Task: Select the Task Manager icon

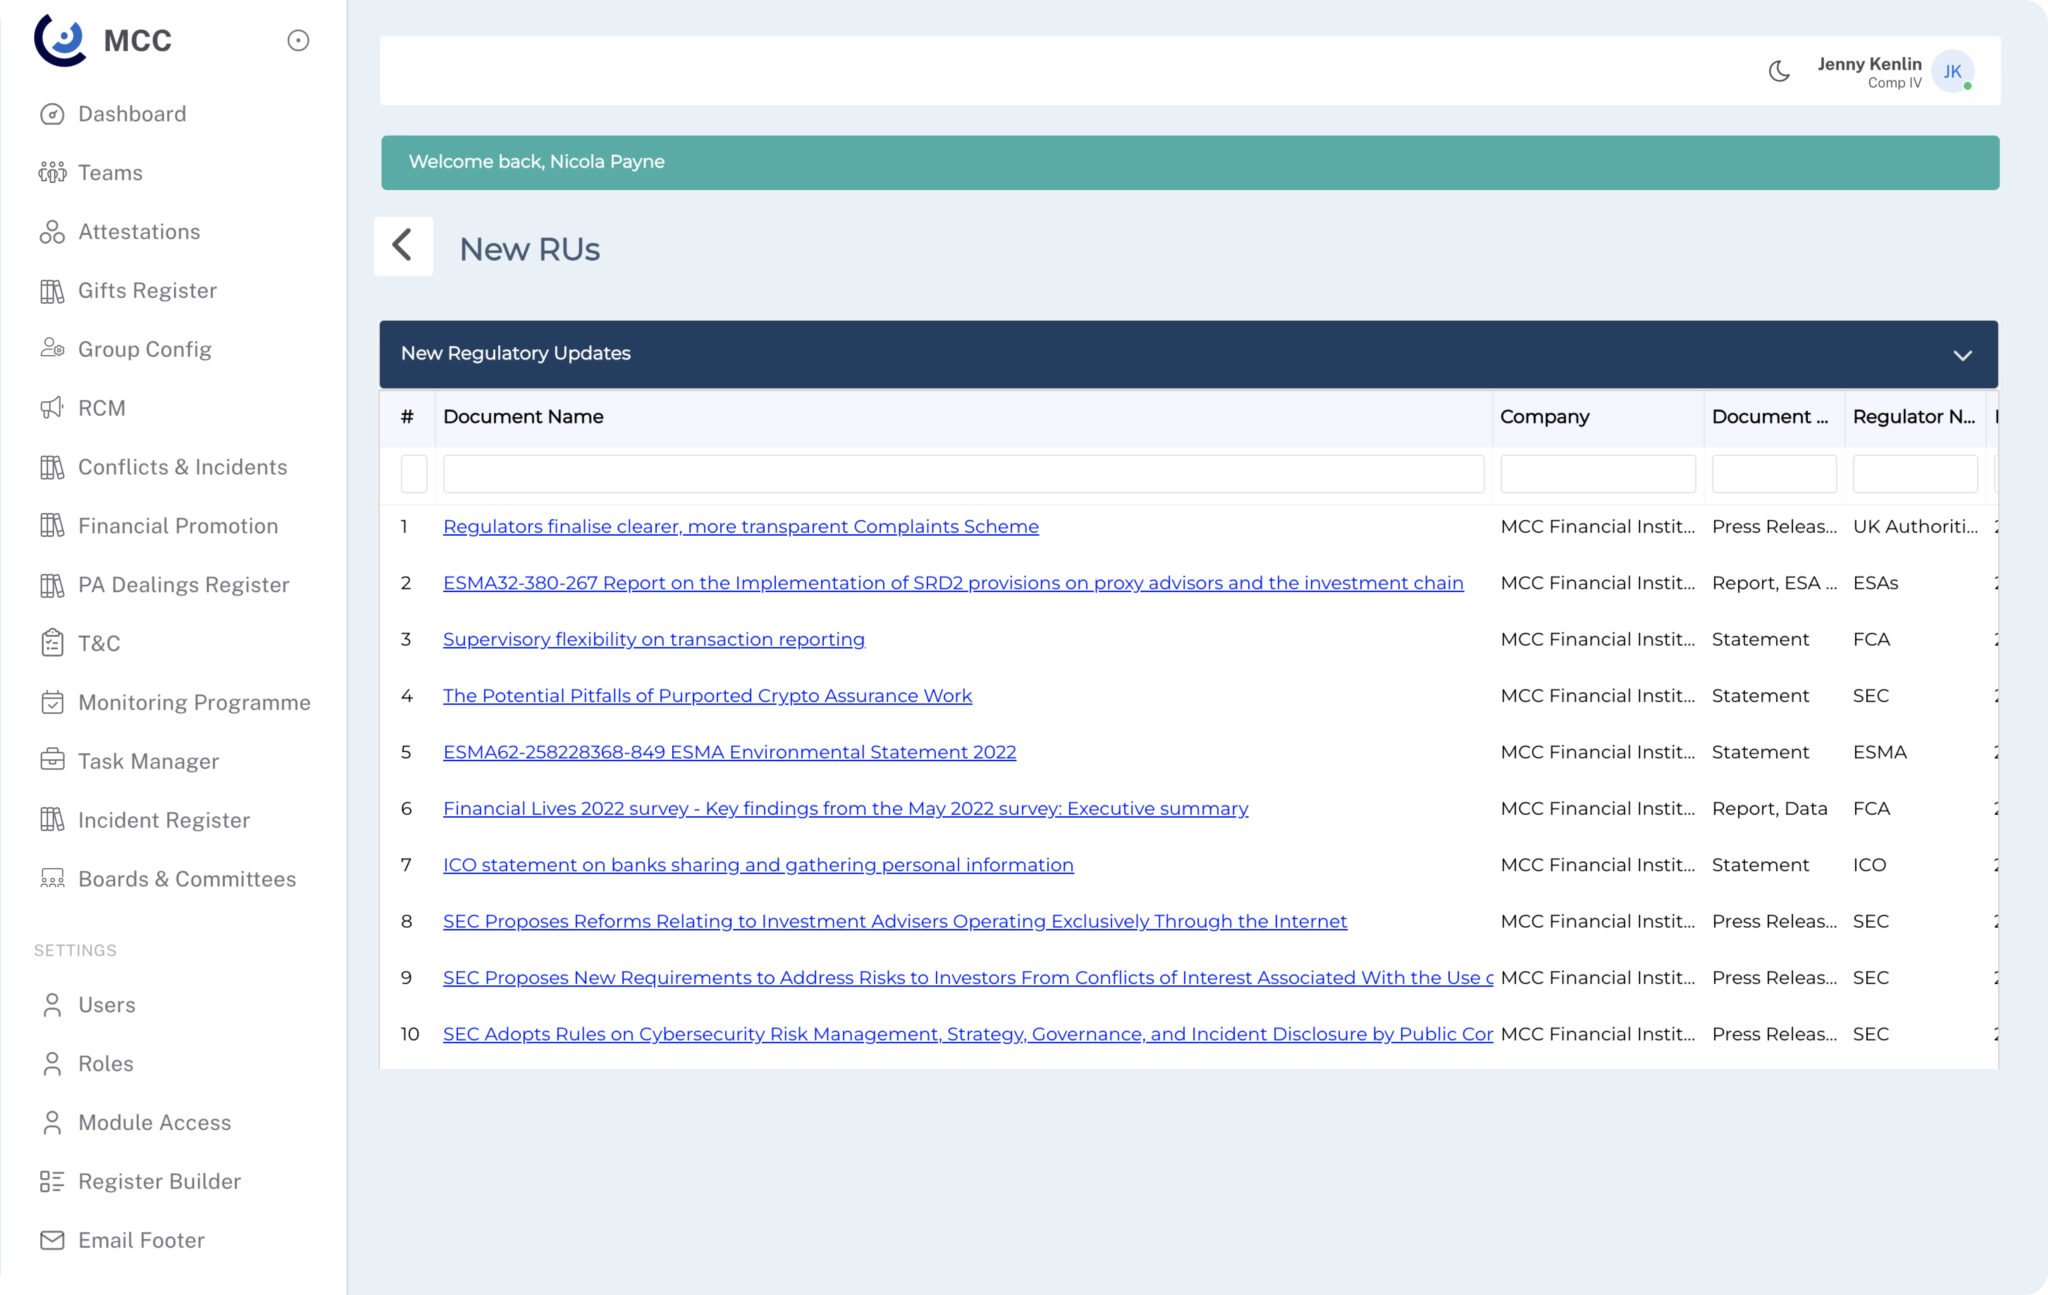Action: pos(52,761)
